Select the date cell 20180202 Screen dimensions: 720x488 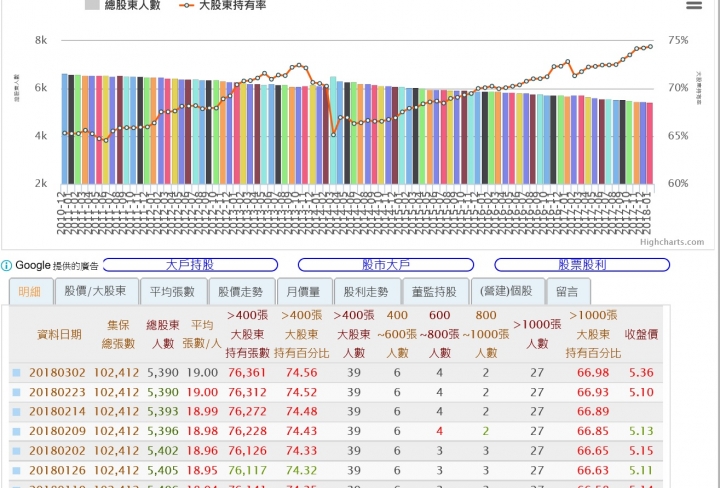[57, 451]
